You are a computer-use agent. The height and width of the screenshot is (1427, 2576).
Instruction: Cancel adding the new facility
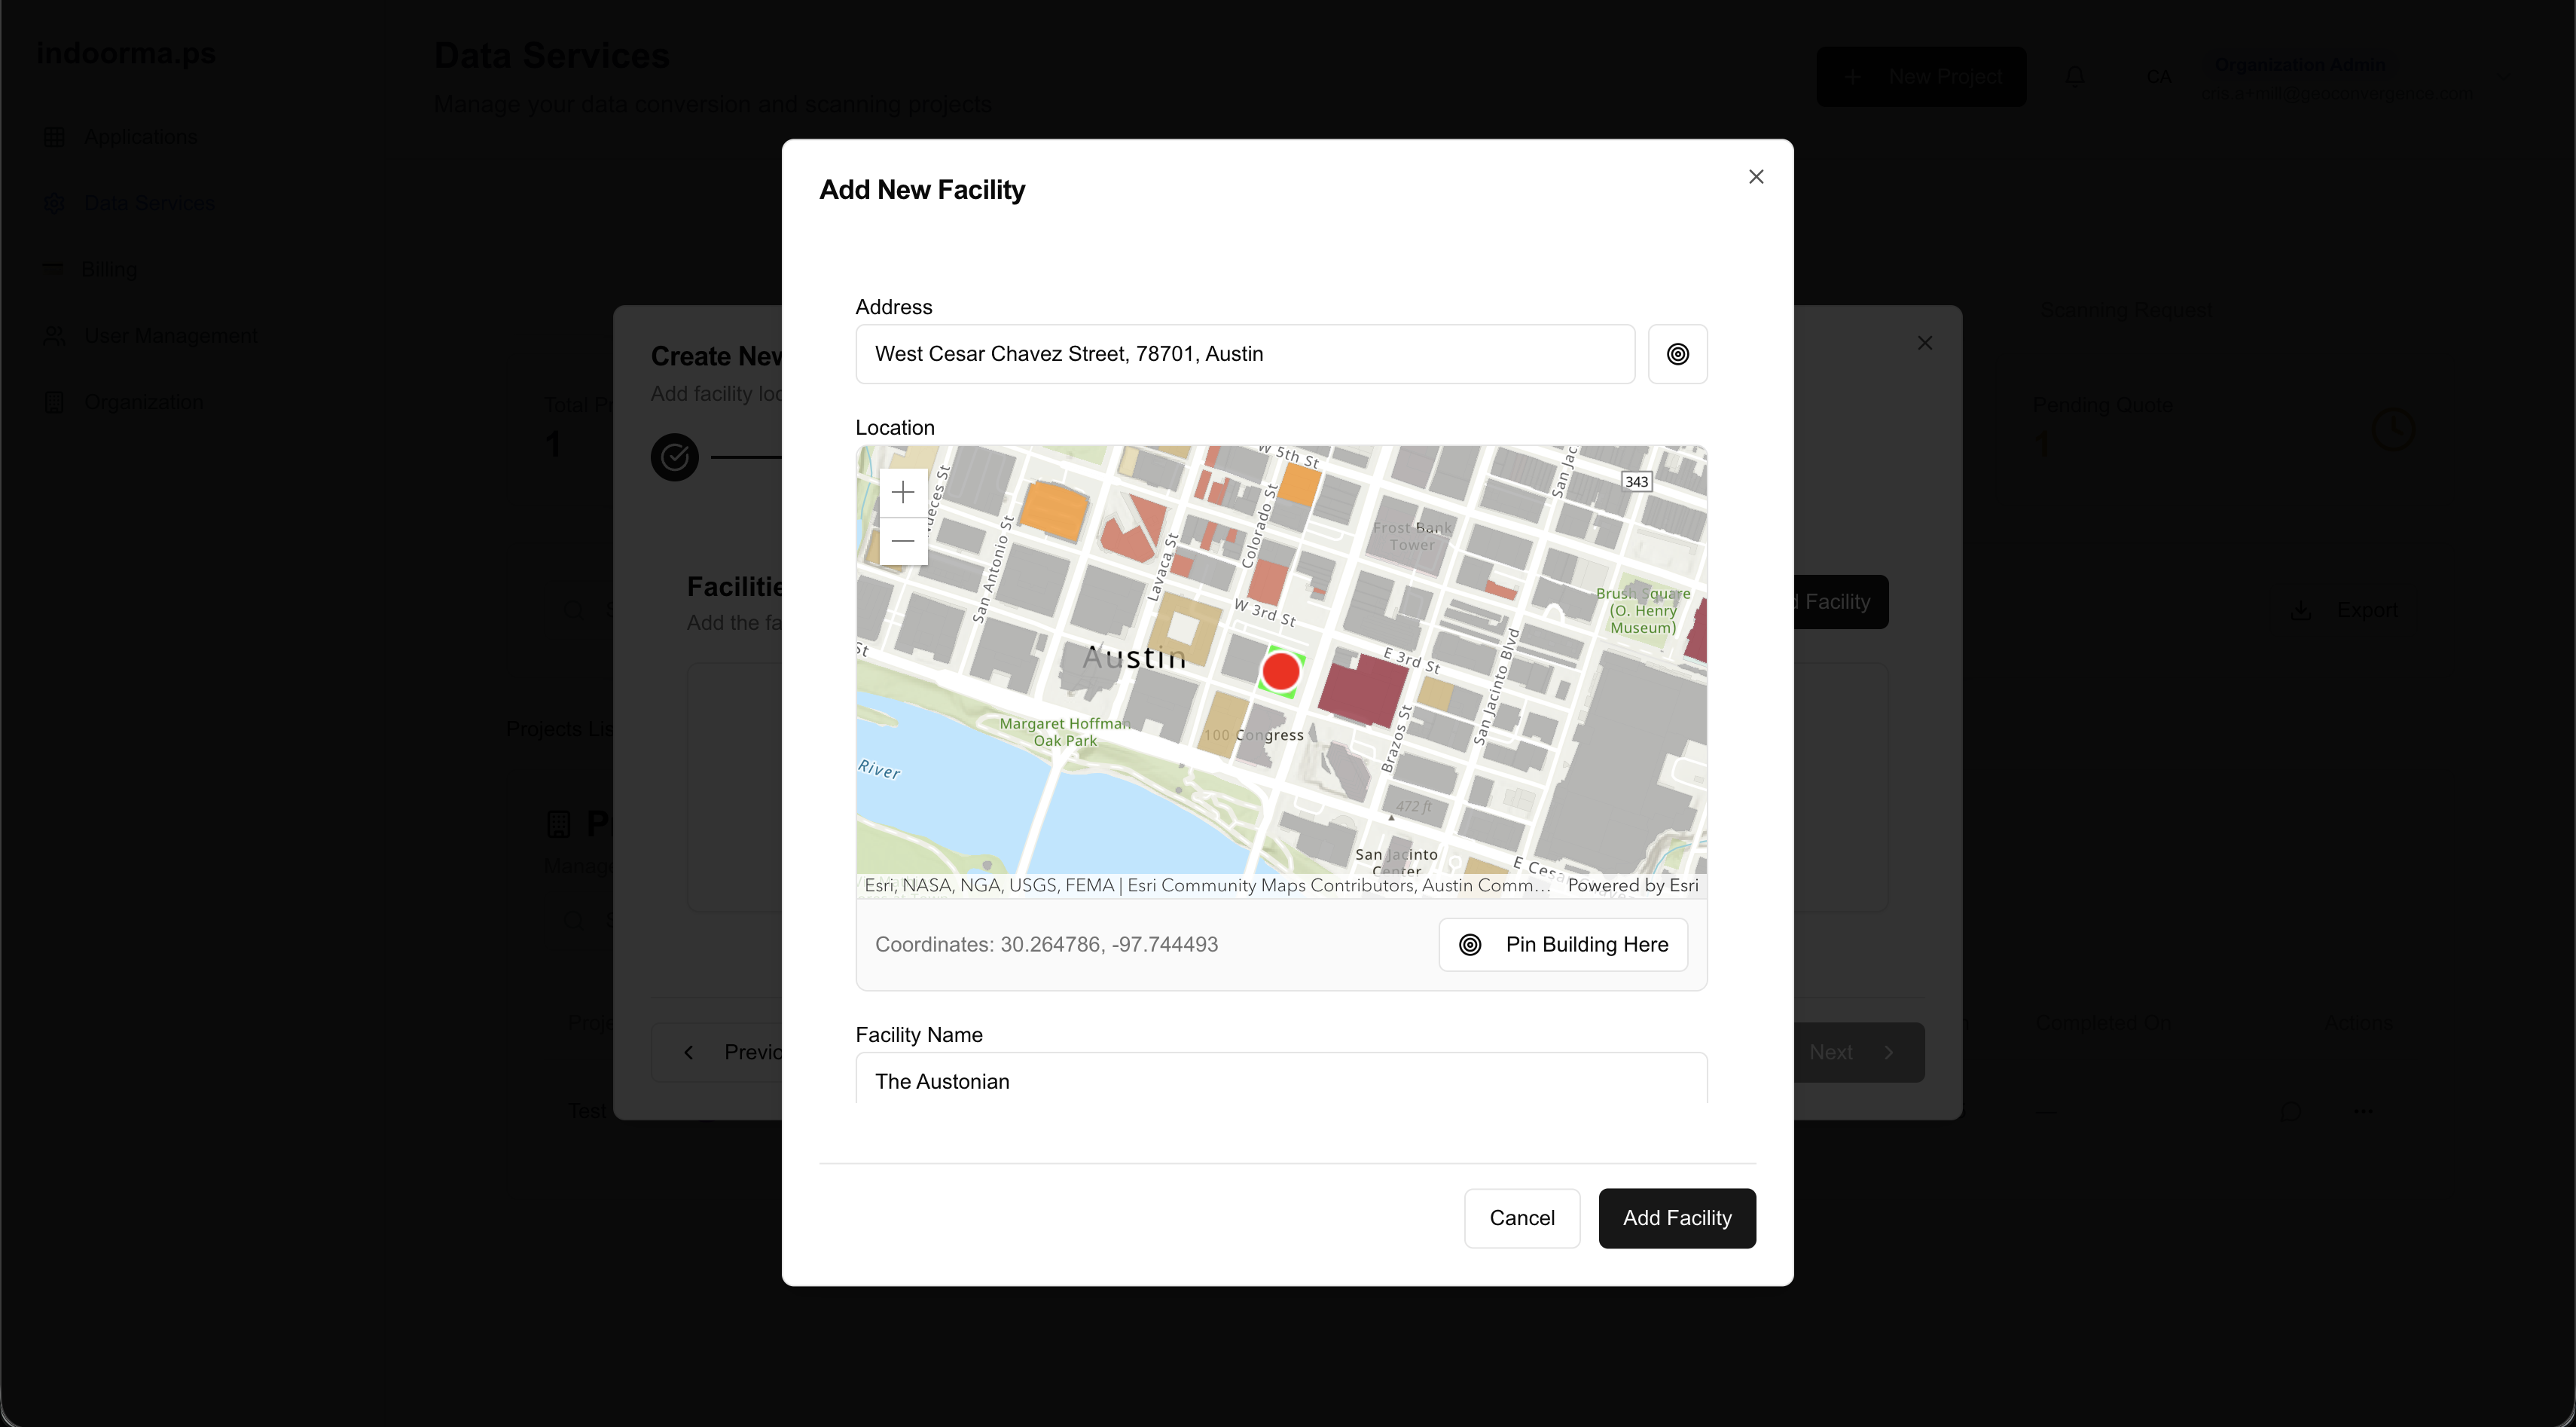pyautogui.click(x=1522, y=1218)
